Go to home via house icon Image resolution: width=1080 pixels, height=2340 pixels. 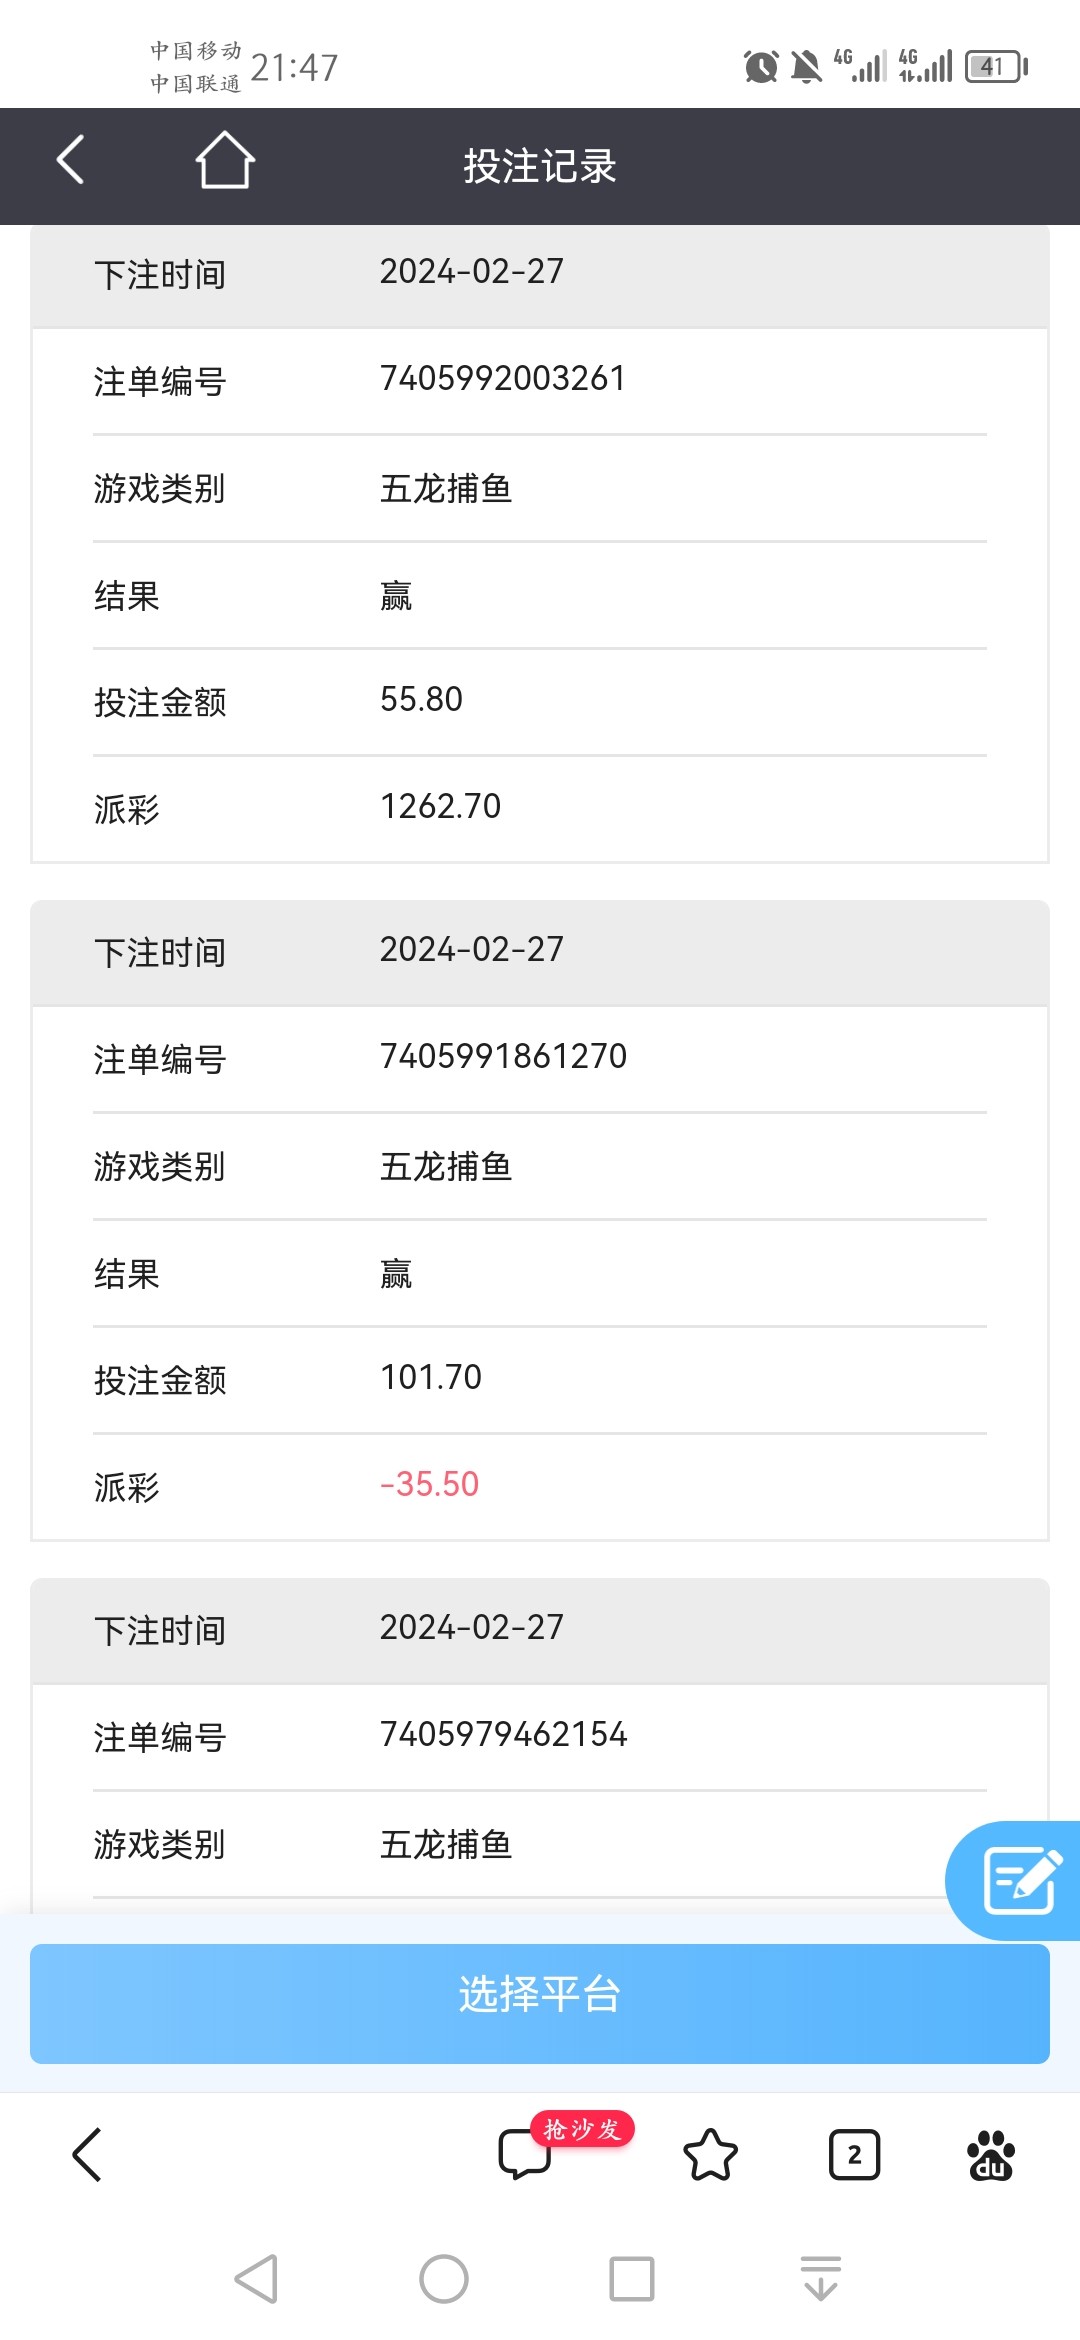(224, 160)
